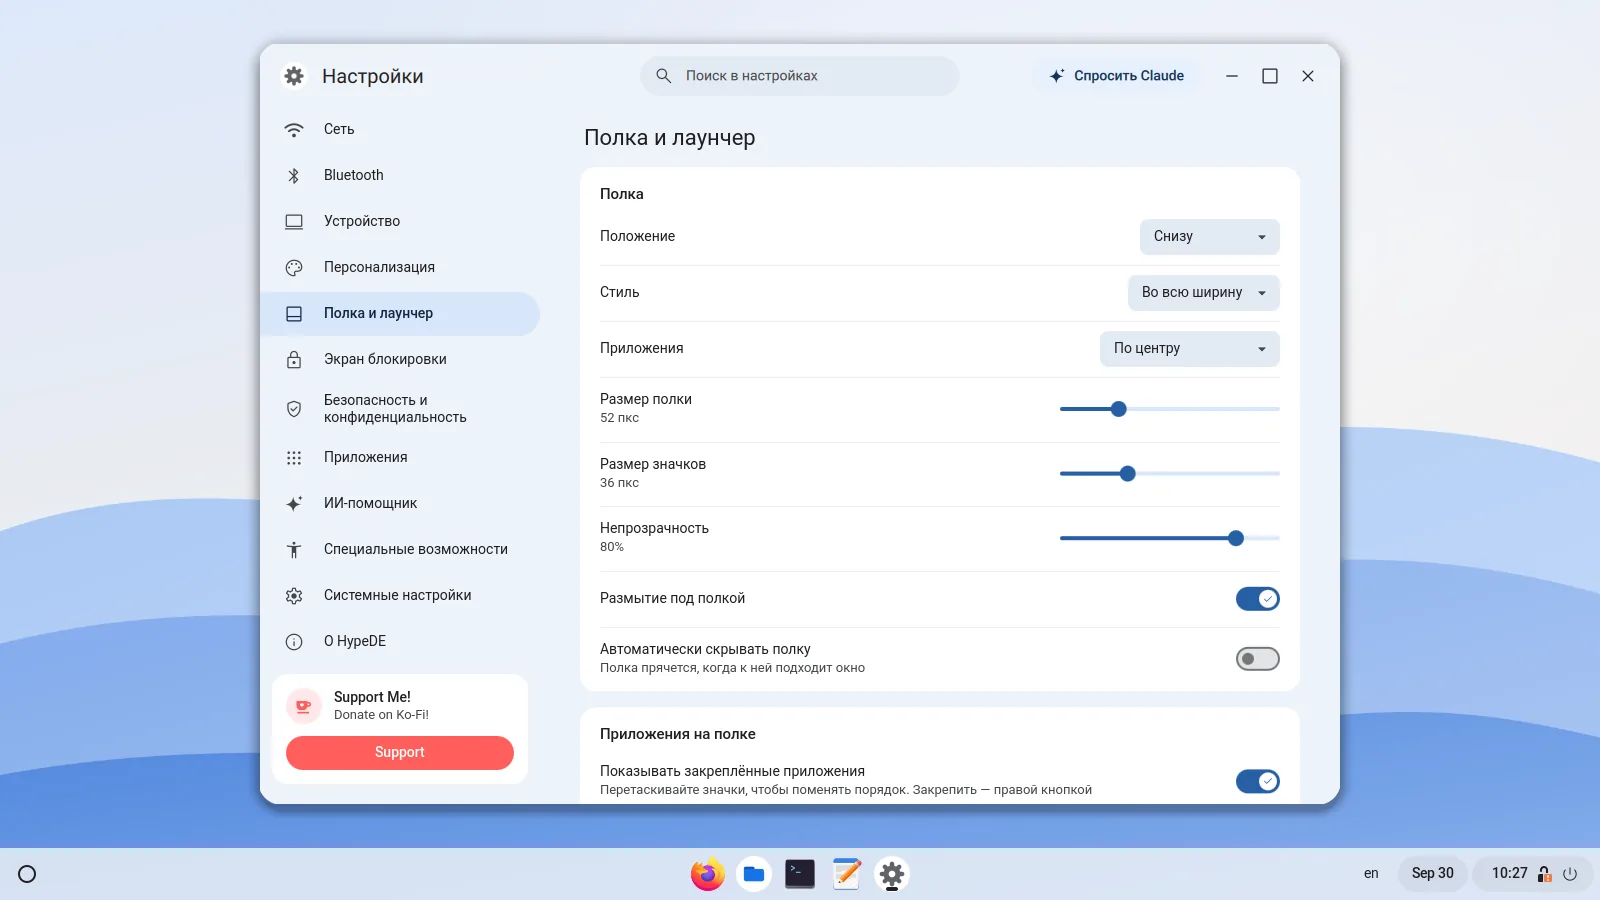Click the grid icon beside Приложения in sidebar

tap(294, 458)
